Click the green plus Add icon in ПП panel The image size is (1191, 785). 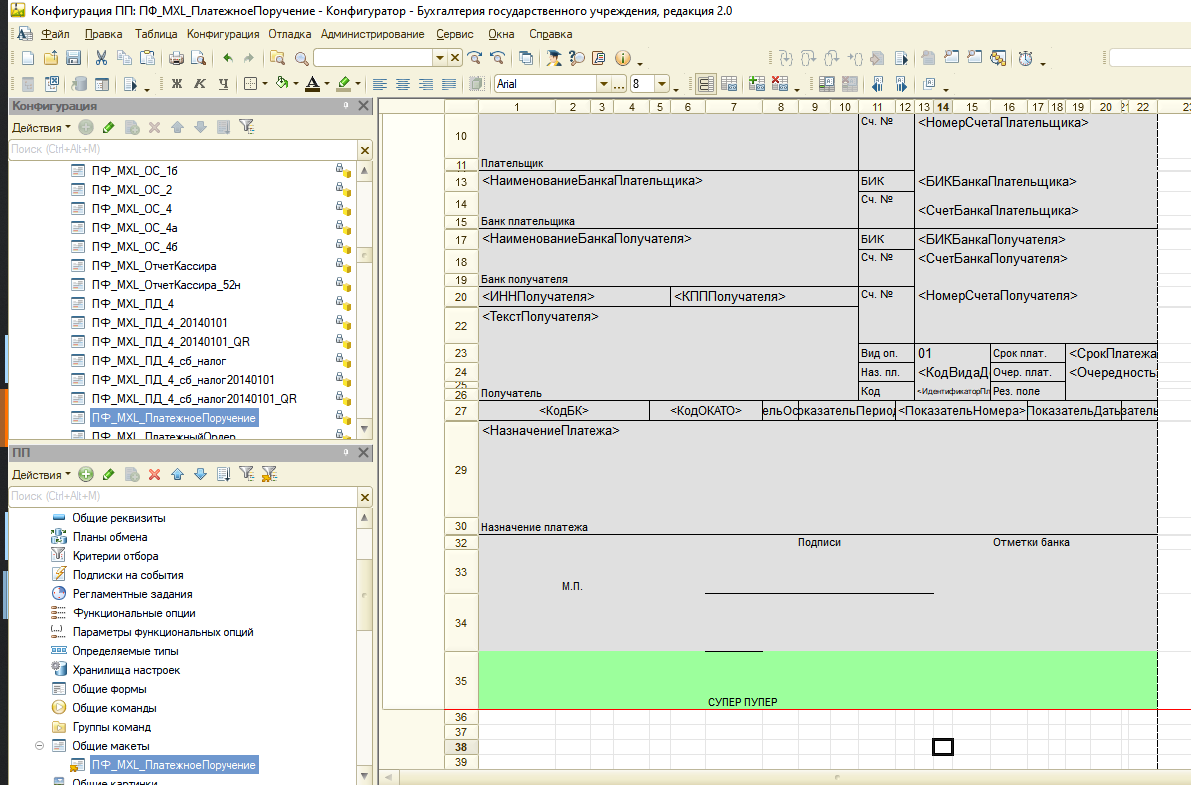tap(86, 474)
